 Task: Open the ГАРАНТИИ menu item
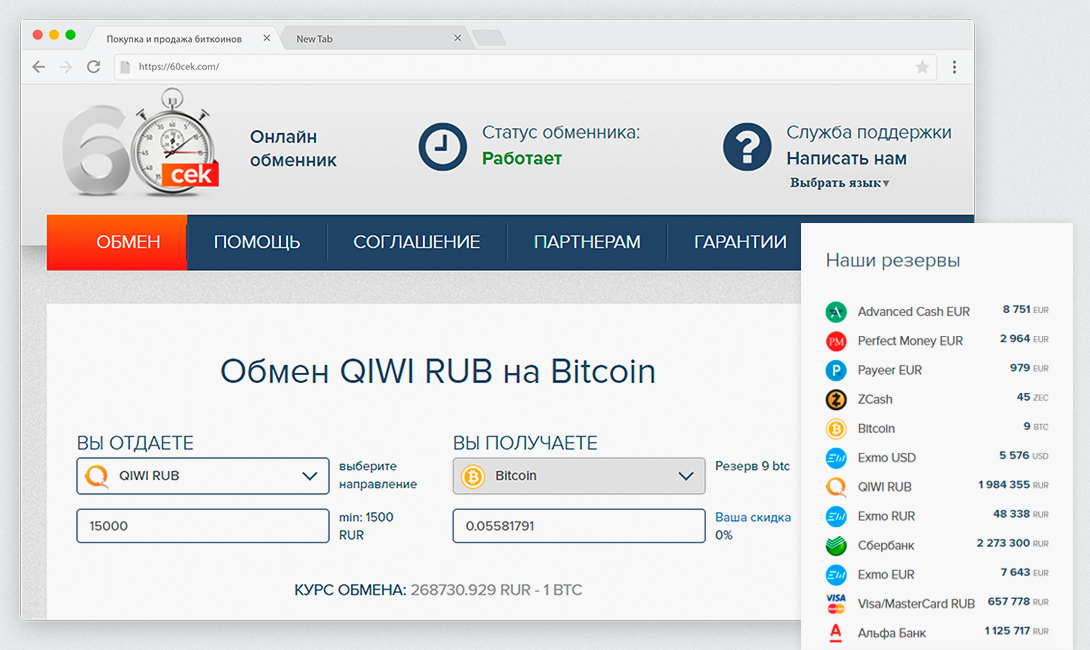click(x=740, y=242)
